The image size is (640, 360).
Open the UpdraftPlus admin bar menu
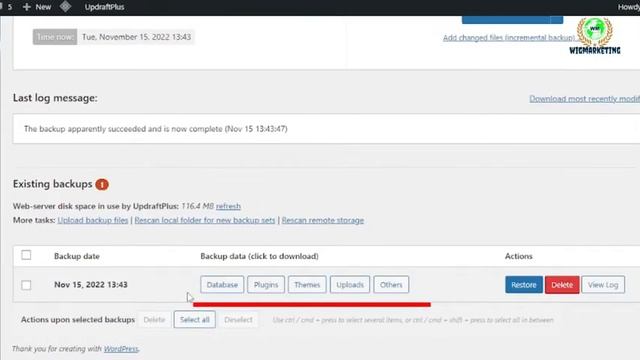coord(104,7)
